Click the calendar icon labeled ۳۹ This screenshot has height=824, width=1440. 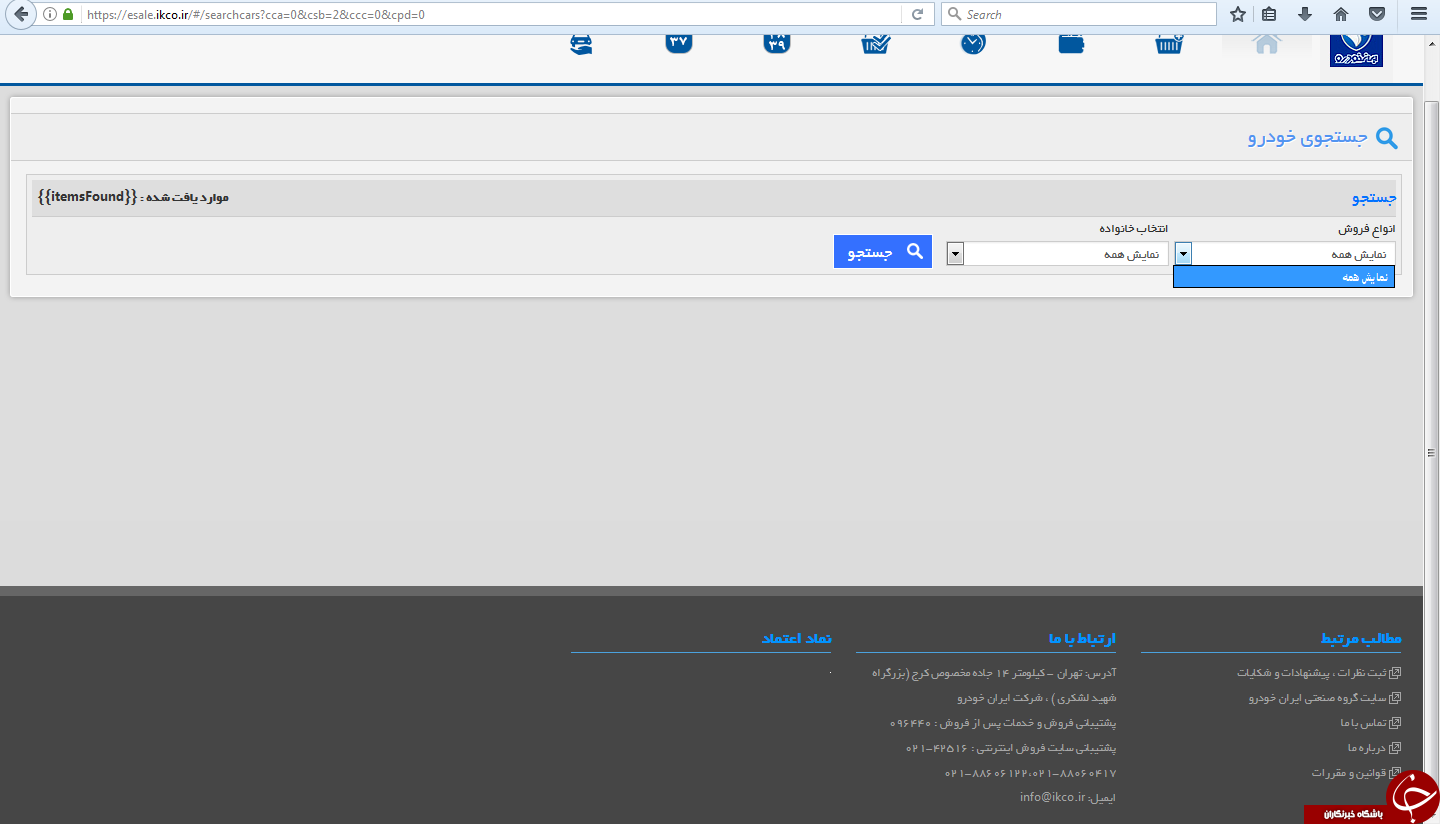coord(777,44)
